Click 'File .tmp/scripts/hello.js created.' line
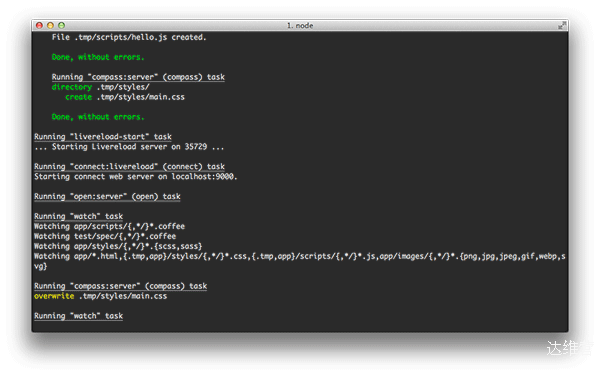600x376 pixels. [x=129, y=37]
